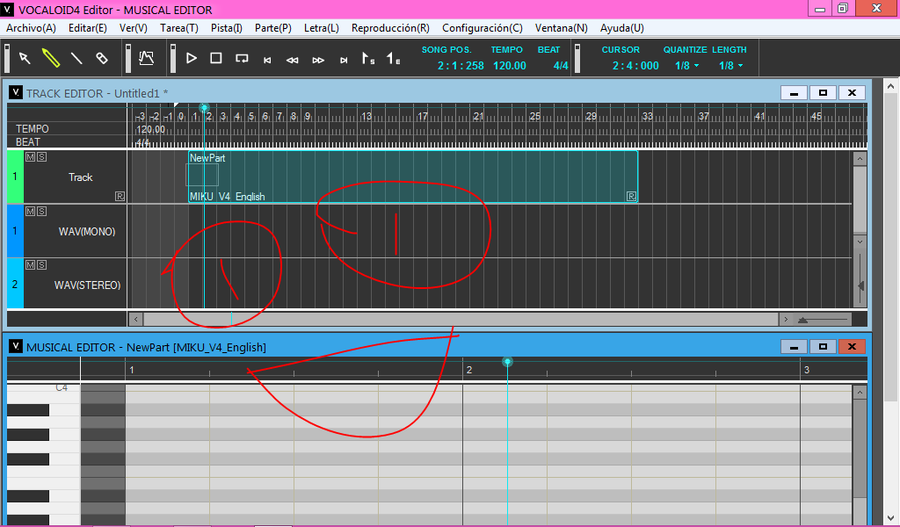Select the WAV(MONO) track label
Viewport: 900px width, 527px height.
[87, 232]
